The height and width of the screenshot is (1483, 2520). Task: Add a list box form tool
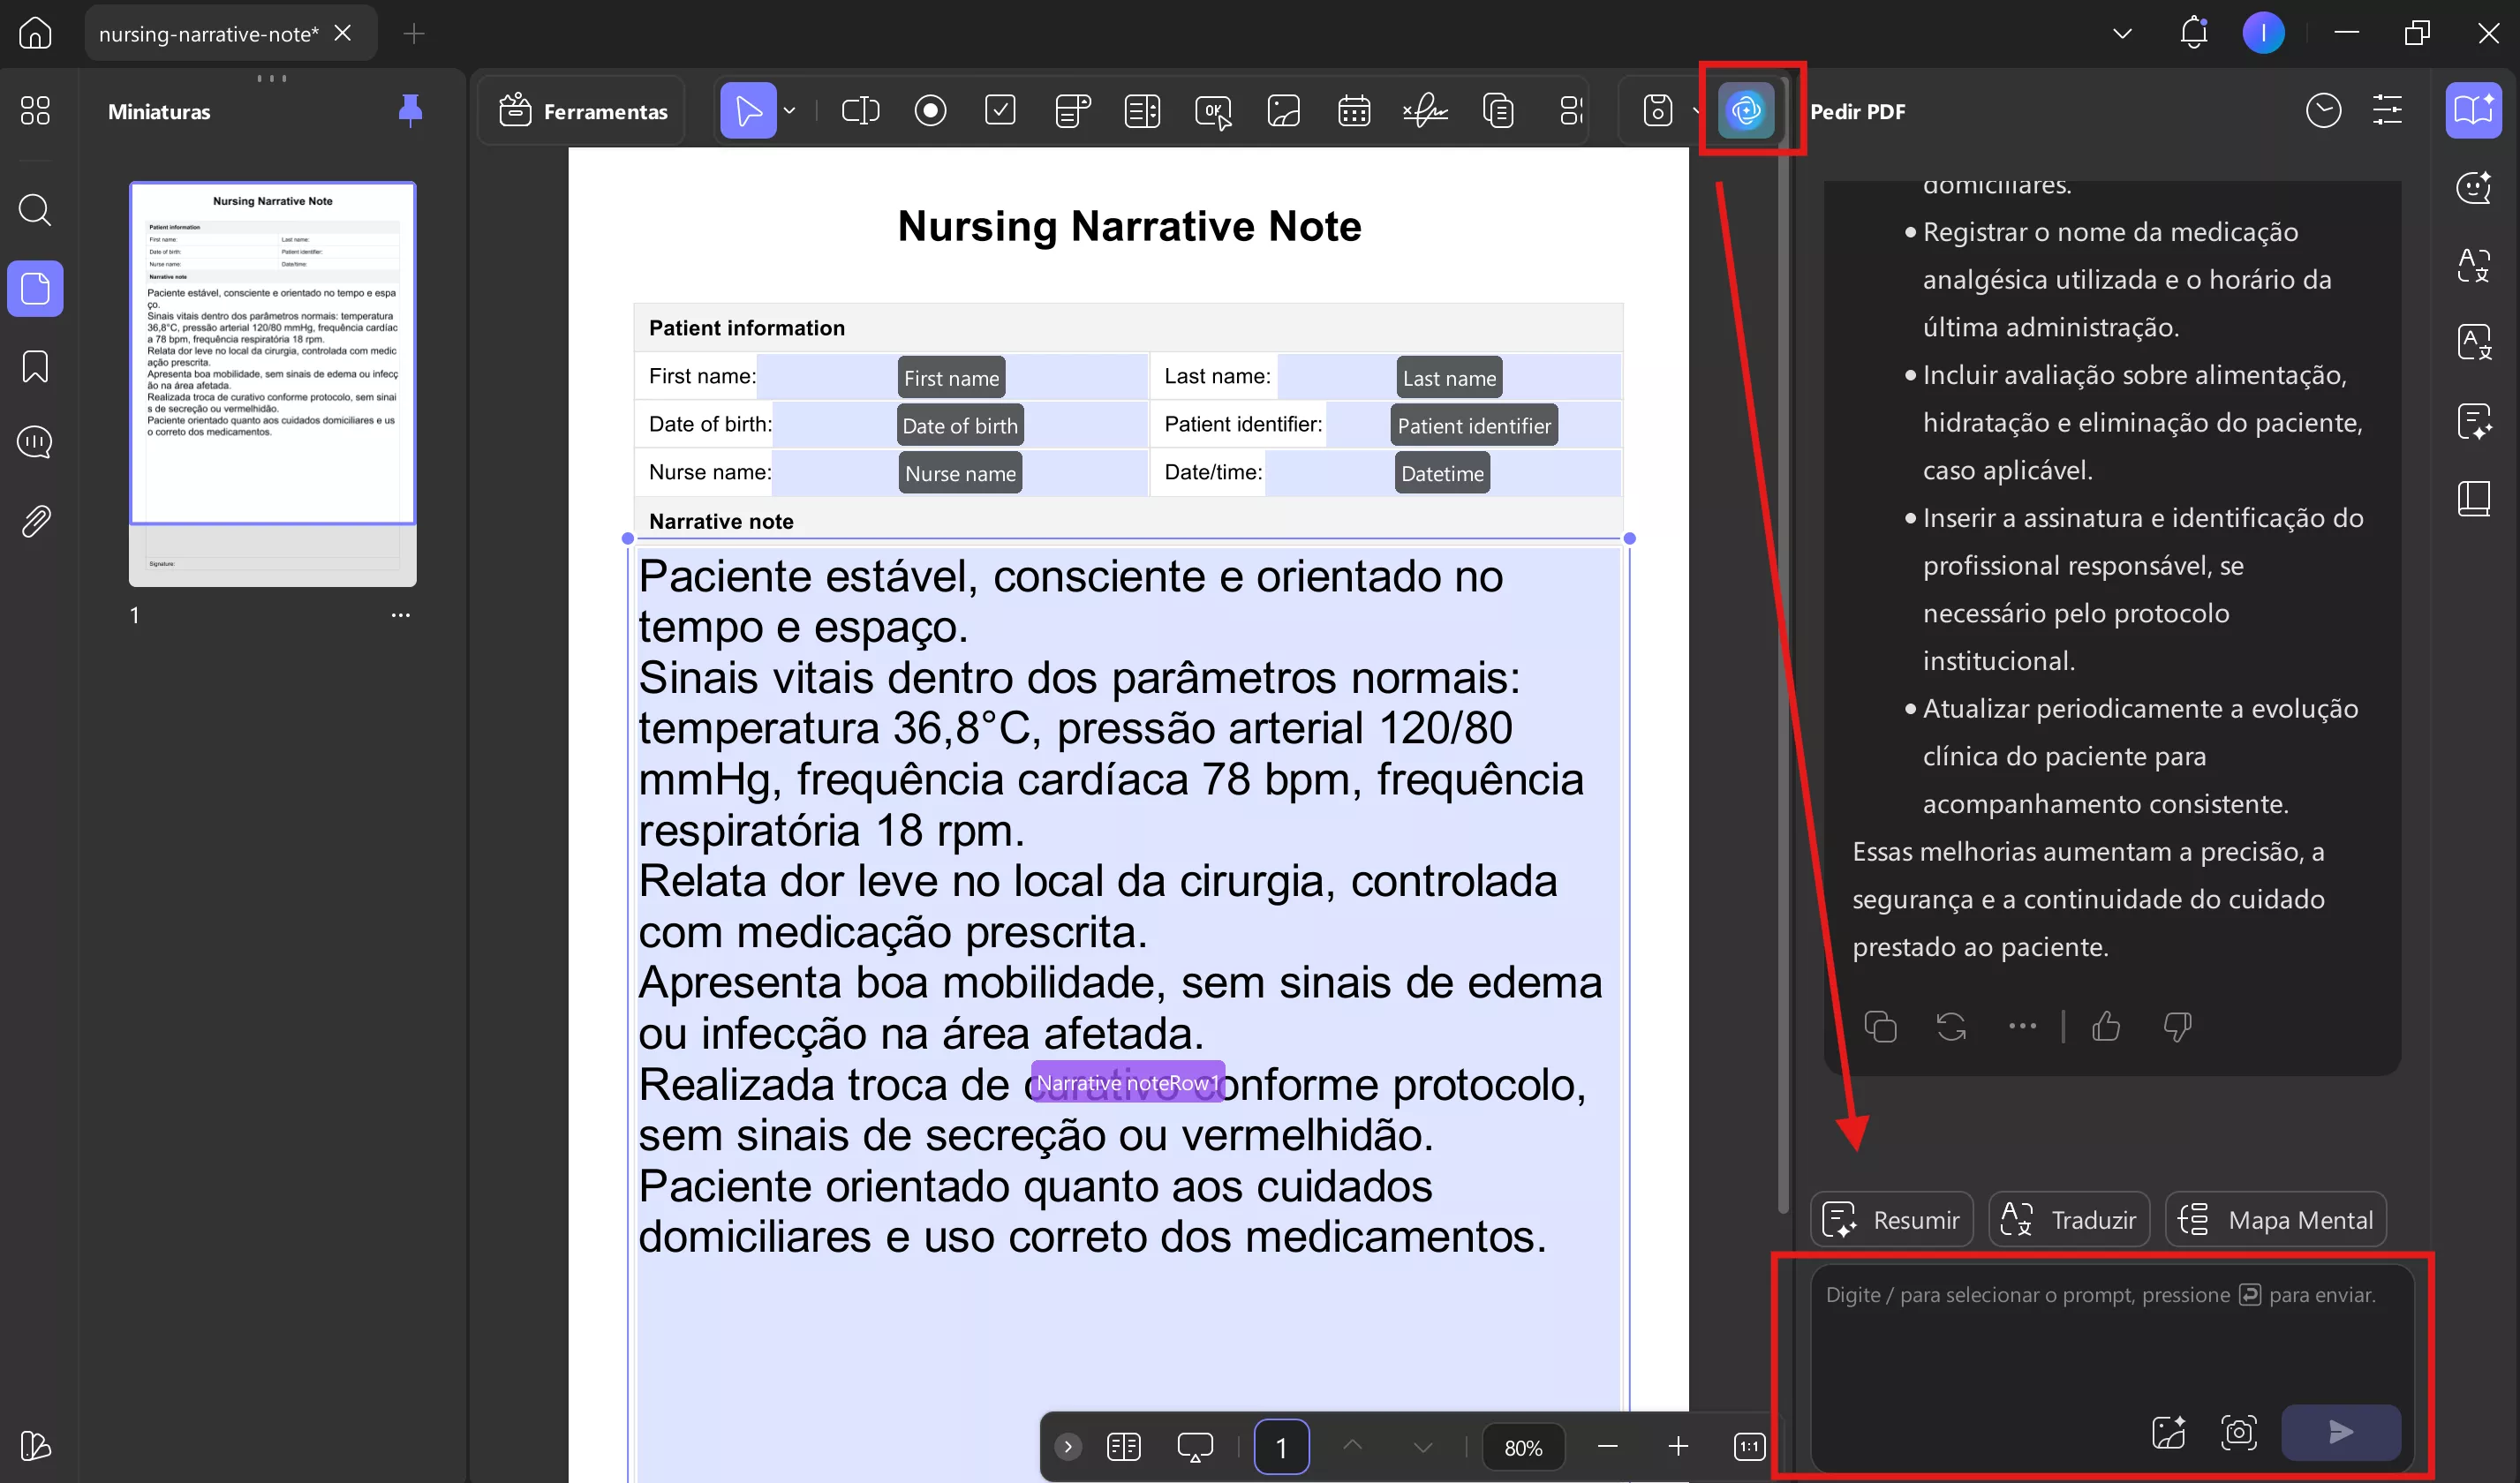1142,110
